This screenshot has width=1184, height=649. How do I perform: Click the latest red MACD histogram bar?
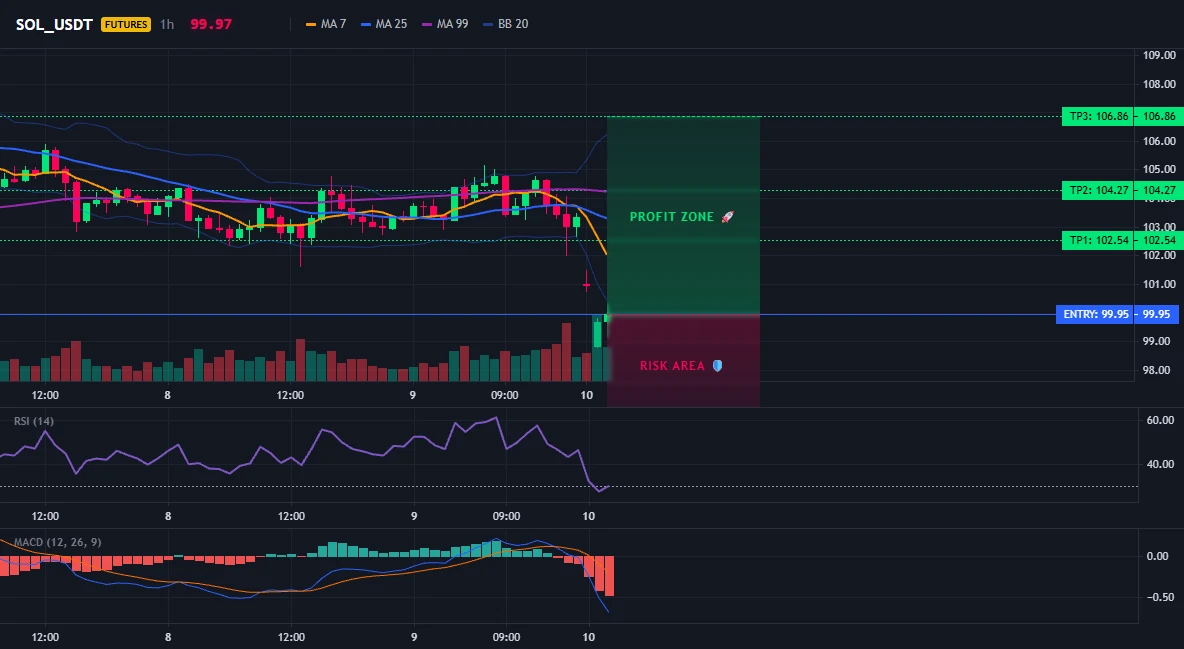(609, 576)
